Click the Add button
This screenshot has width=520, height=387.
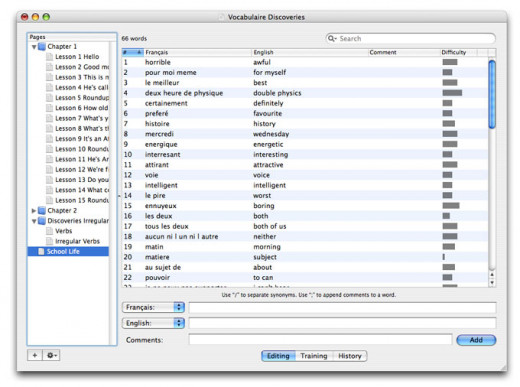(476, 340)
